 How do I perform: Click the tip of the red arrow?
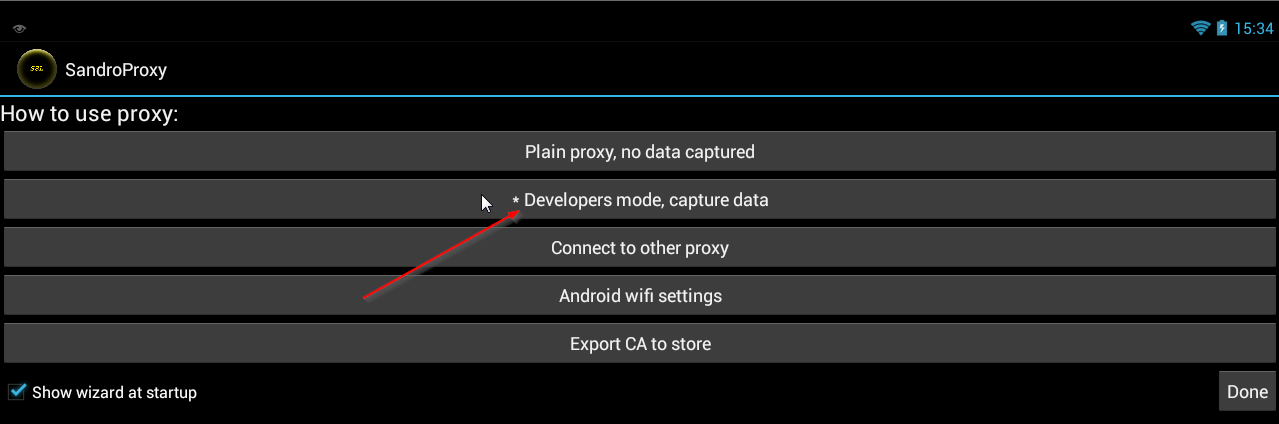tap(518, 211)
